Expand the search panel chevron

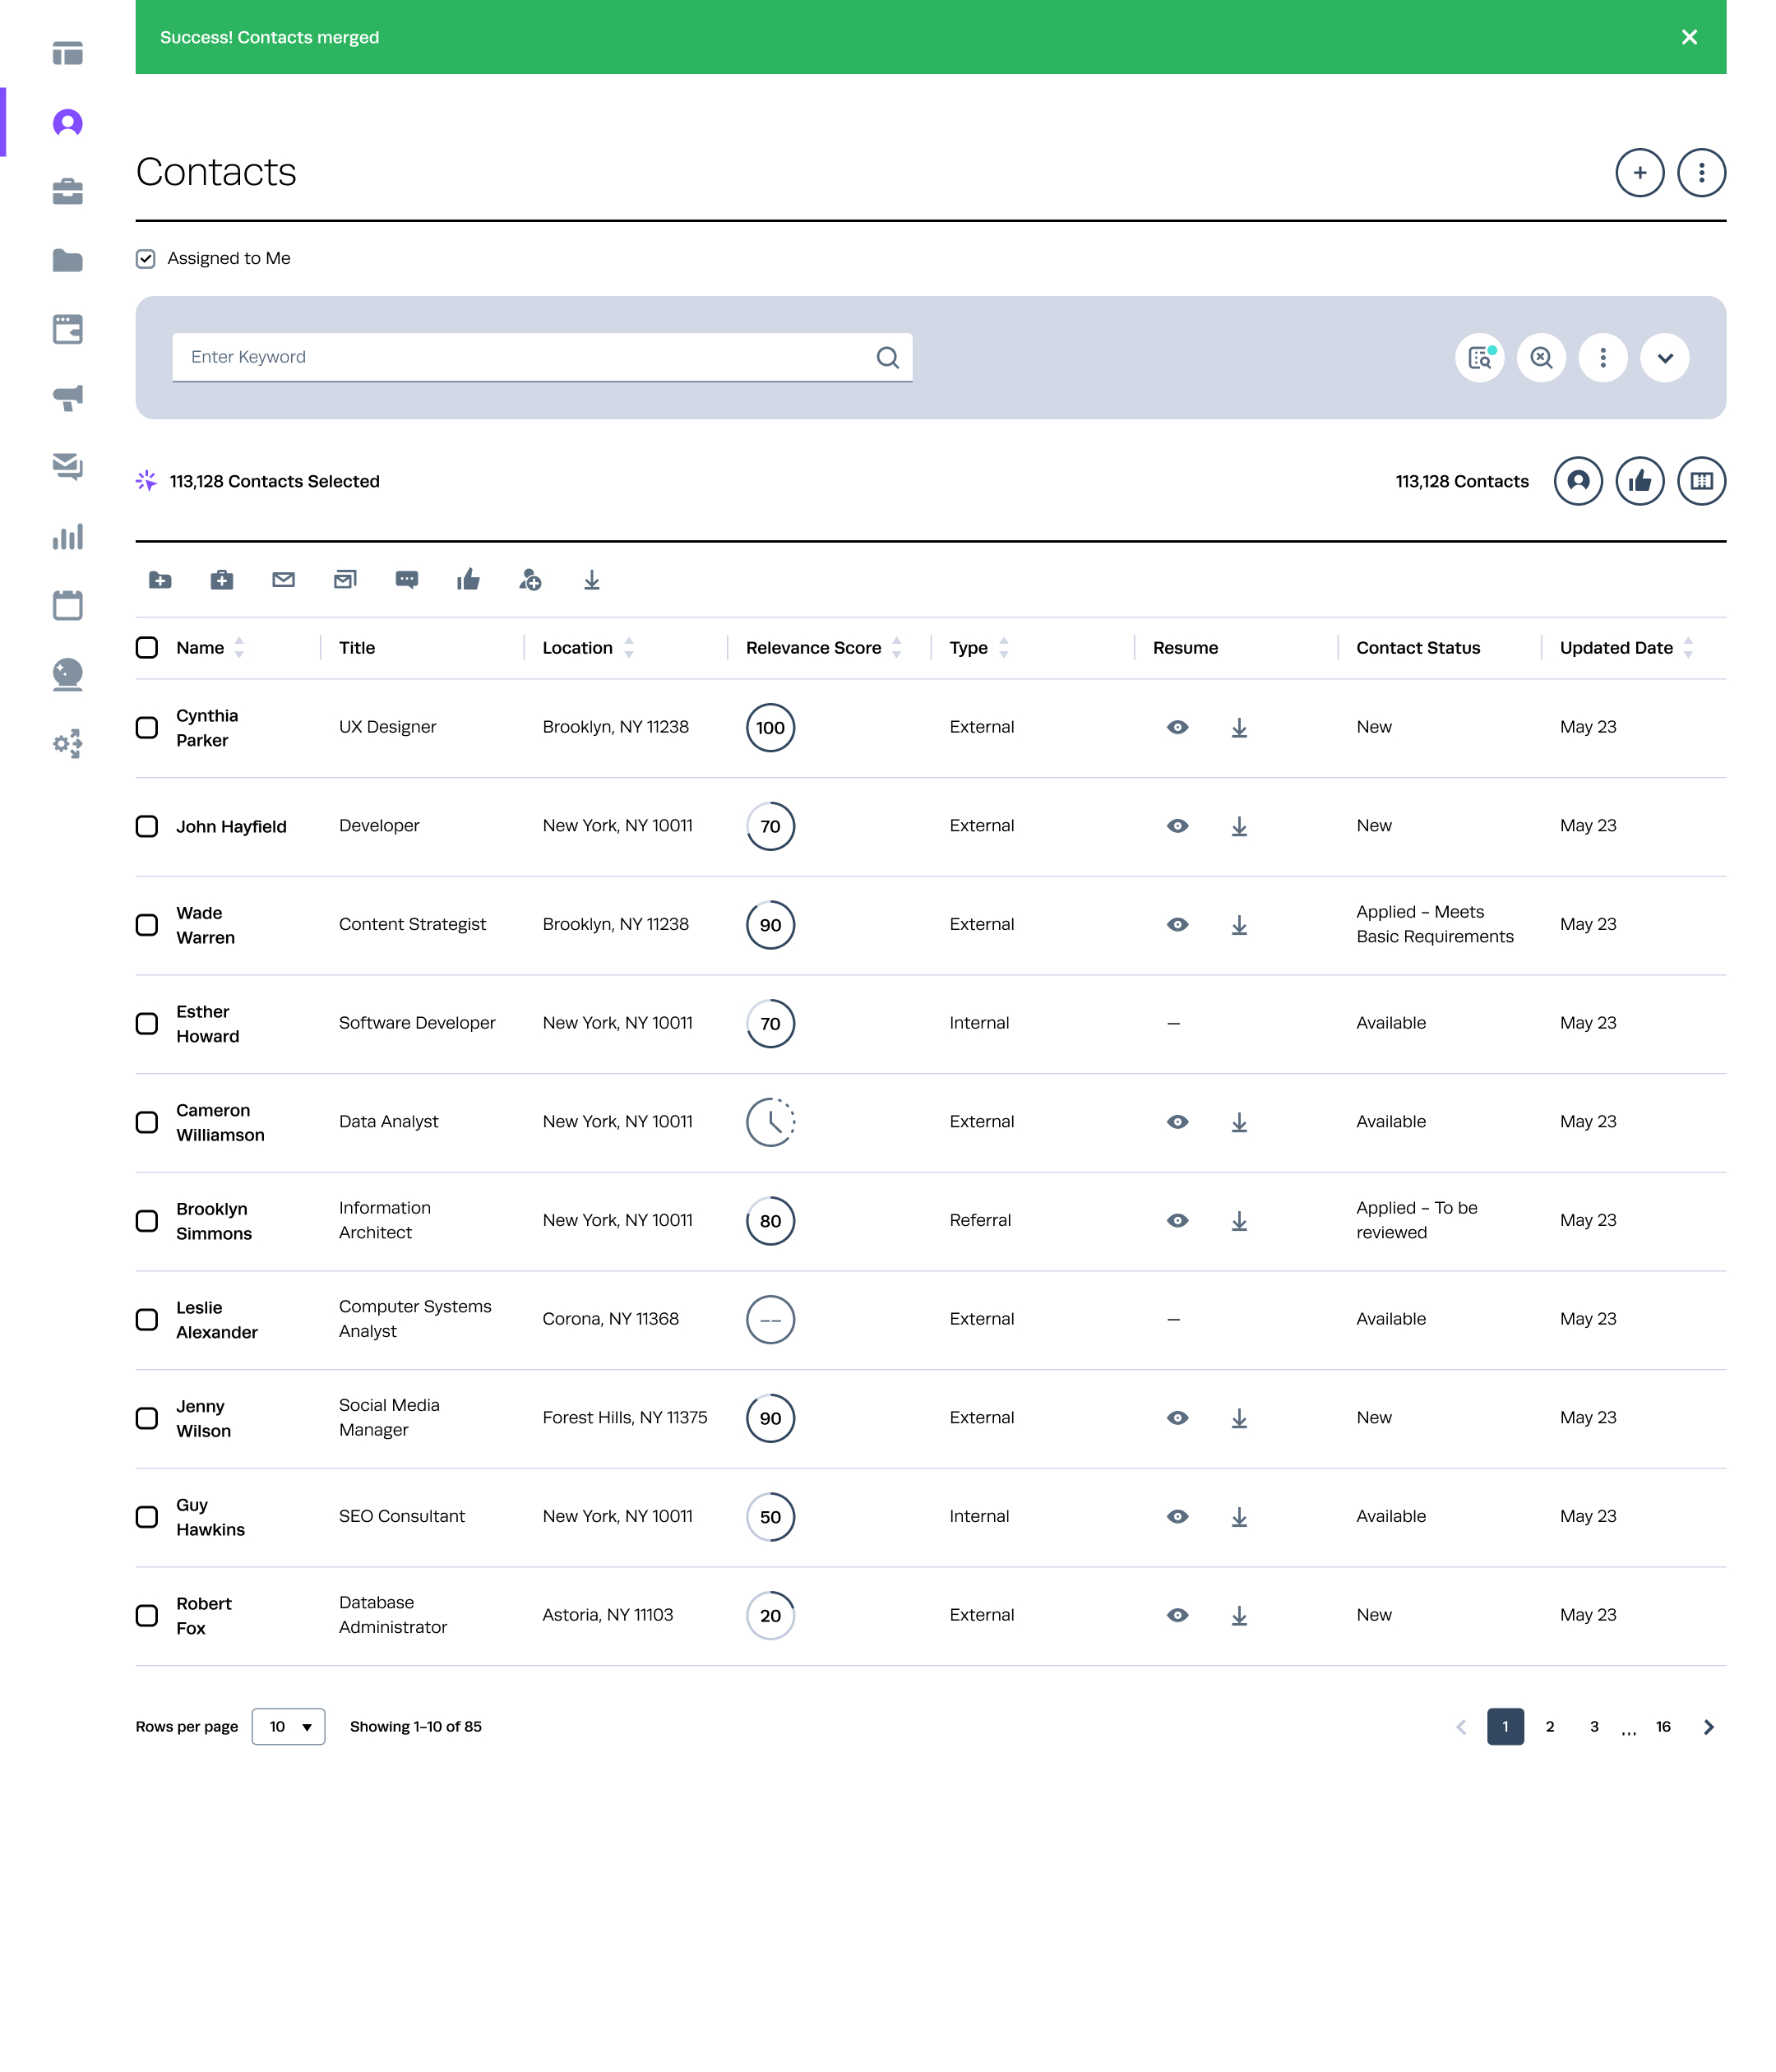1664,357
